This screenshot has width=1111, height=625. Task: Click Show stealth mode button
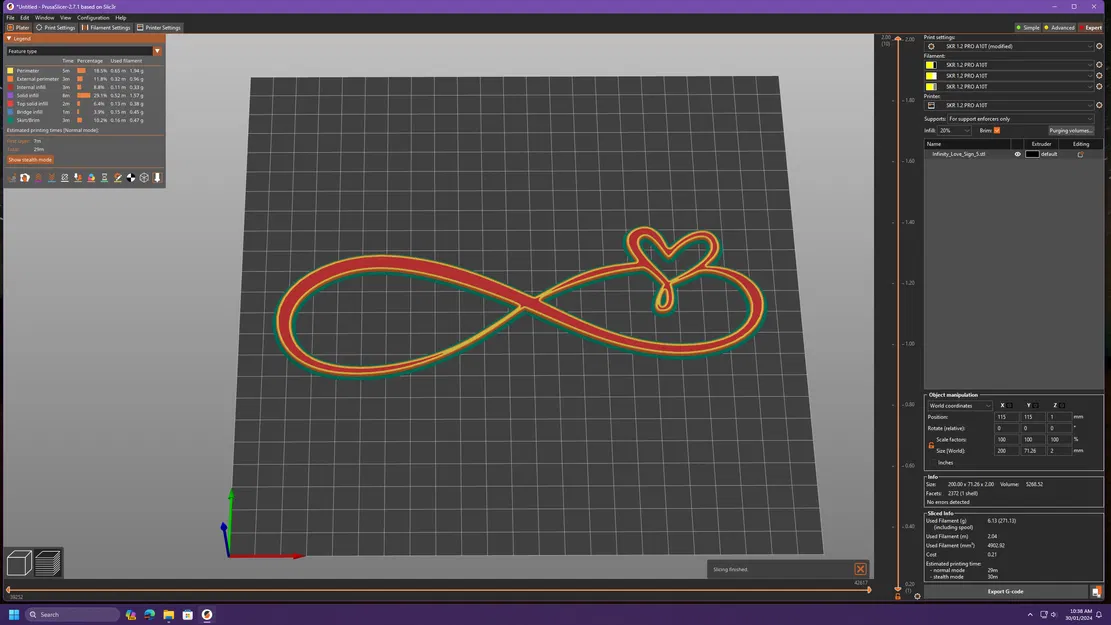pos(30,159)
